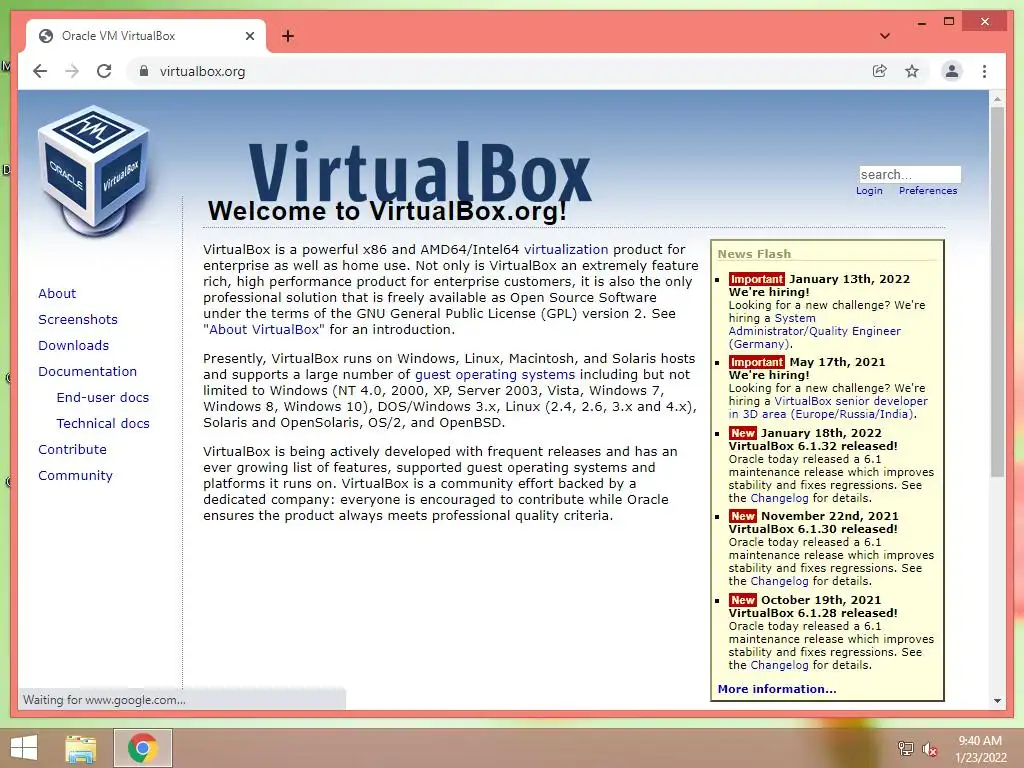Image resolution: width=1024 pixels, height=768 pixels.
Task: Follow the virtualization link
Action: pyautogui.click(x=566, y=249)
